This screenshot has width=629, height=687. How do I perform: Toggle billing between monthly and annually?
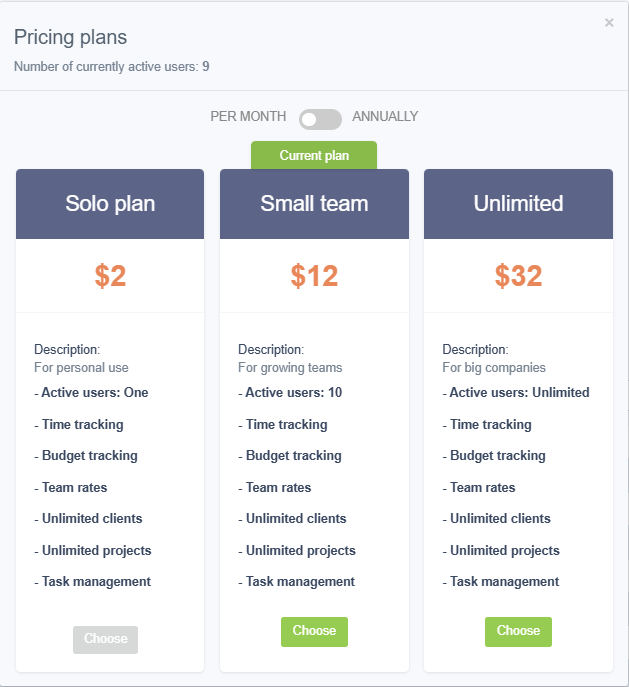(320, 119)
